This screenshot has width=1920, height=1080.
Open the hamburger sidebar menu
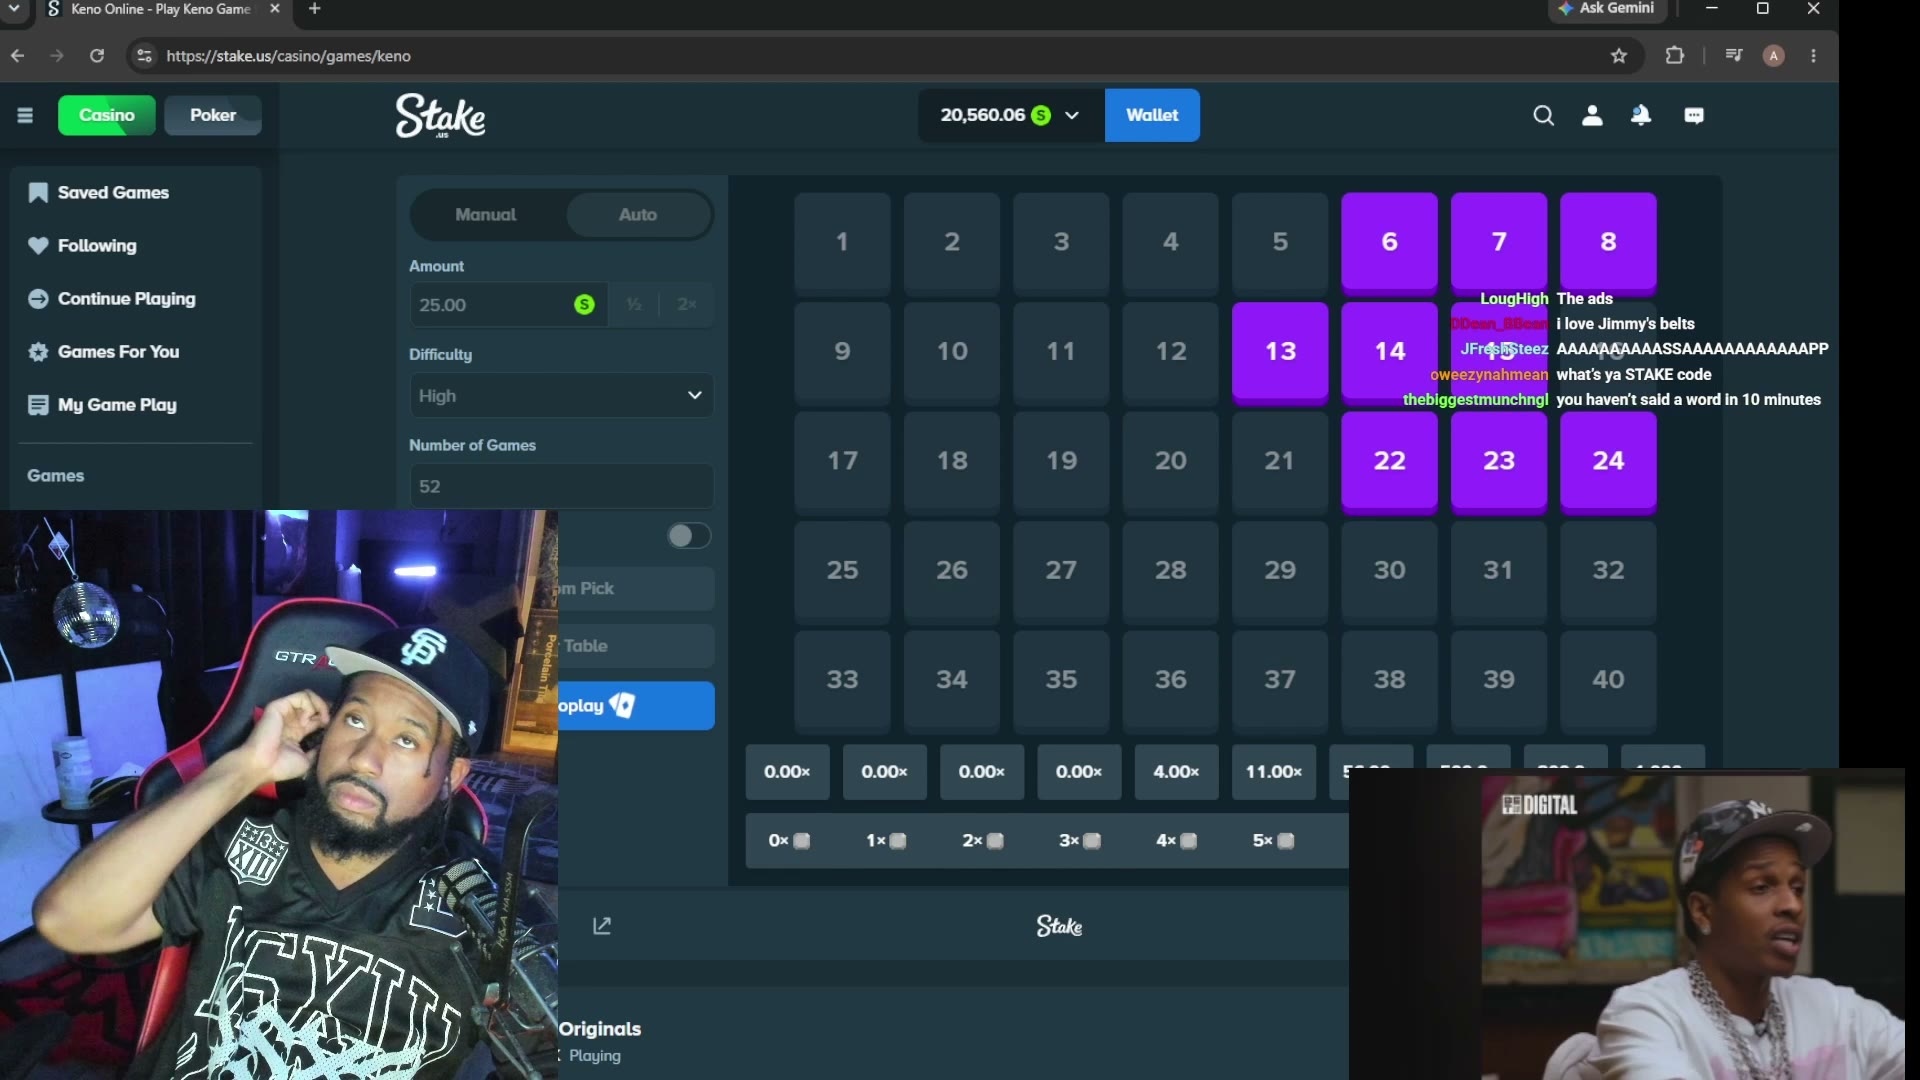[25, 116]
